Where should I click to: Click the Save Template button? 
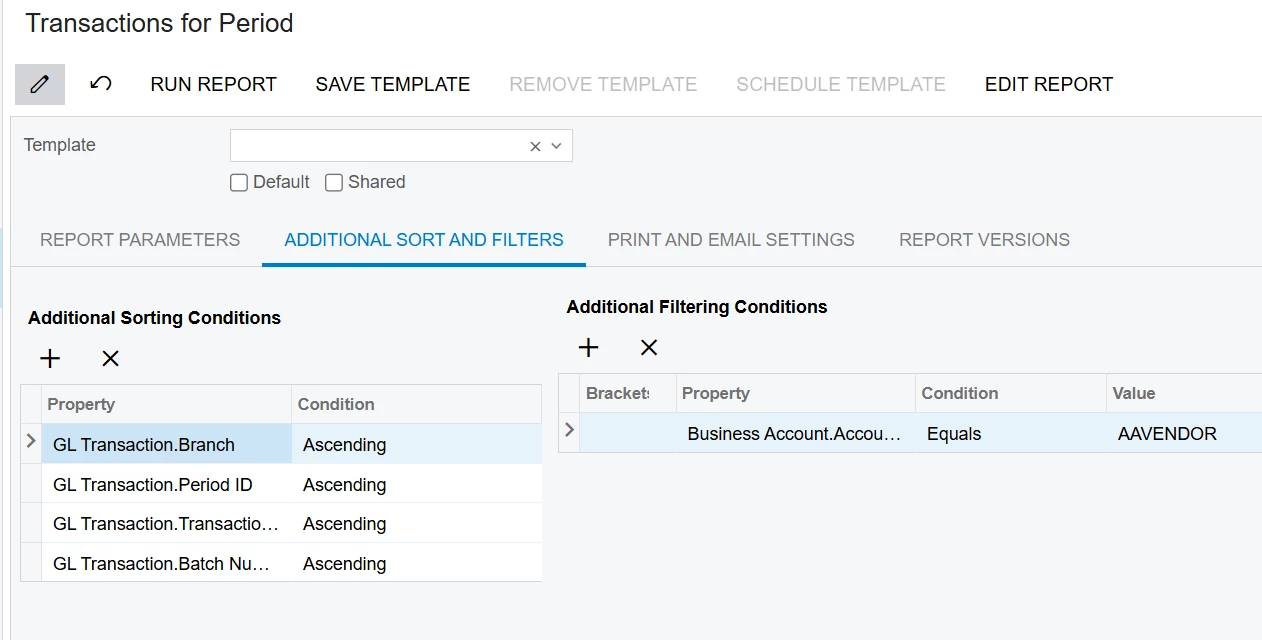(393, 85)
